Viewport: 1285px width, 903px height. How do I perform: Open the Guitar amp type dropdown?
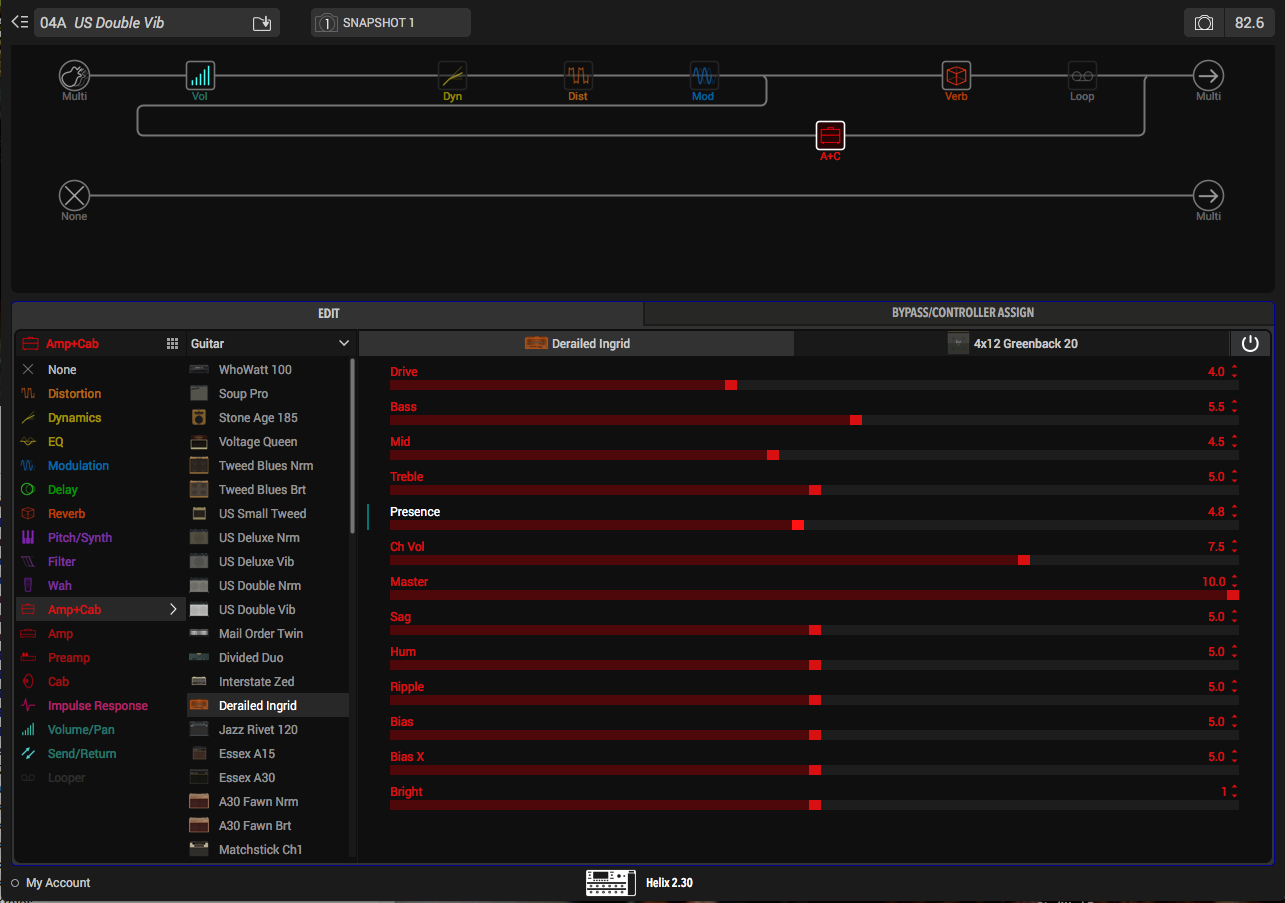point(270,343)
